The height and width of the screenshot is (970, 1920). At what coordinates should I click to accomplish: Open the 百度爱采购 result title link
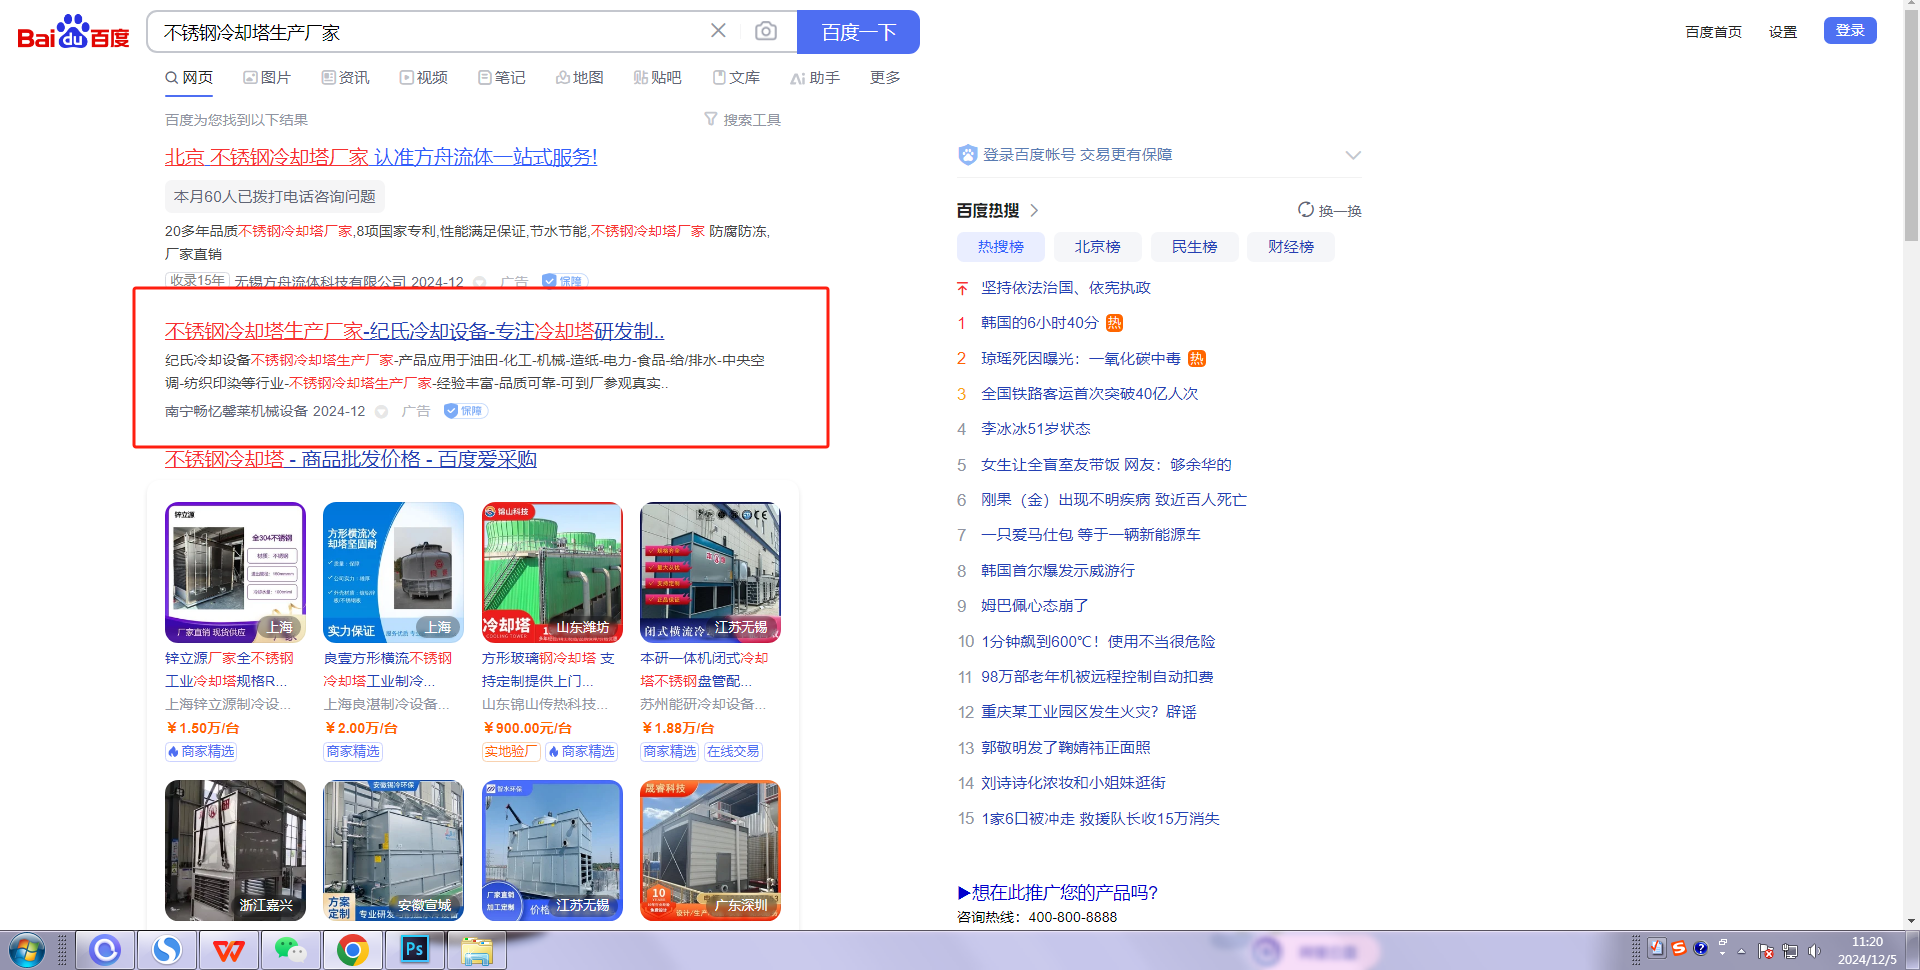pyautogui.click(x=351, y=459)
